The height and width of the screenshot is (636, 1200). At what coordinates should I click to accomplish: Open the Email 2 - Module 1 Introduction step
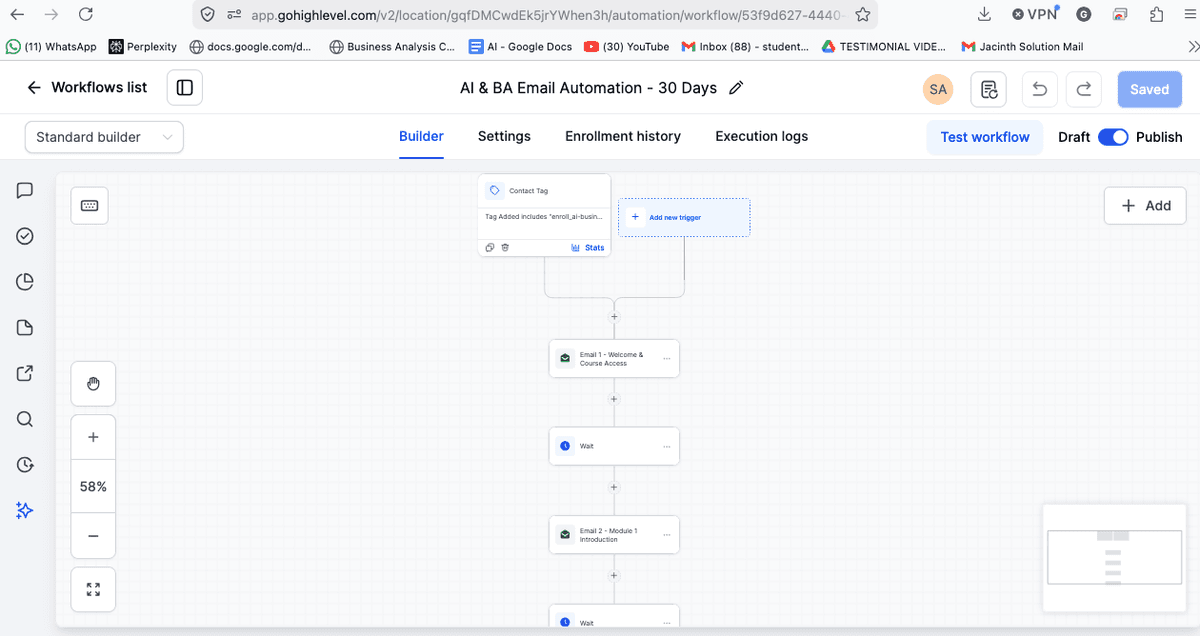(x=614, y=535)
